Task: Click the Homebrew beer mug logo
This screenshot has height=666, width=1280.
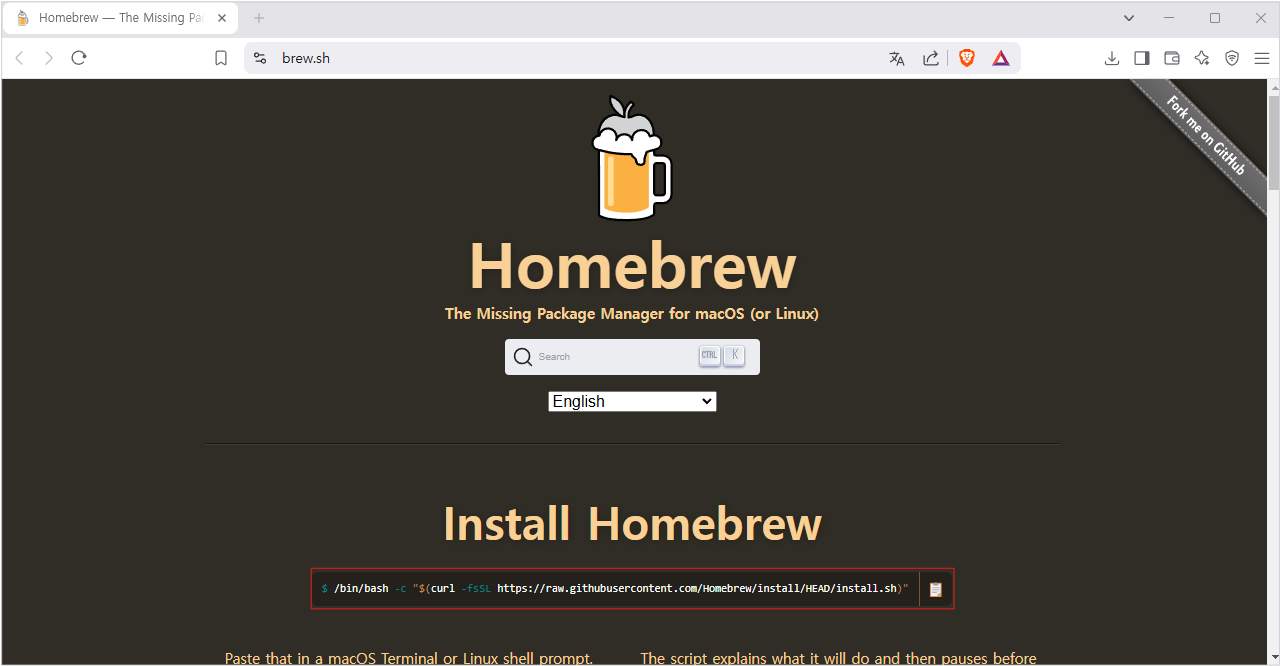Action: click(x=632, y=158)
